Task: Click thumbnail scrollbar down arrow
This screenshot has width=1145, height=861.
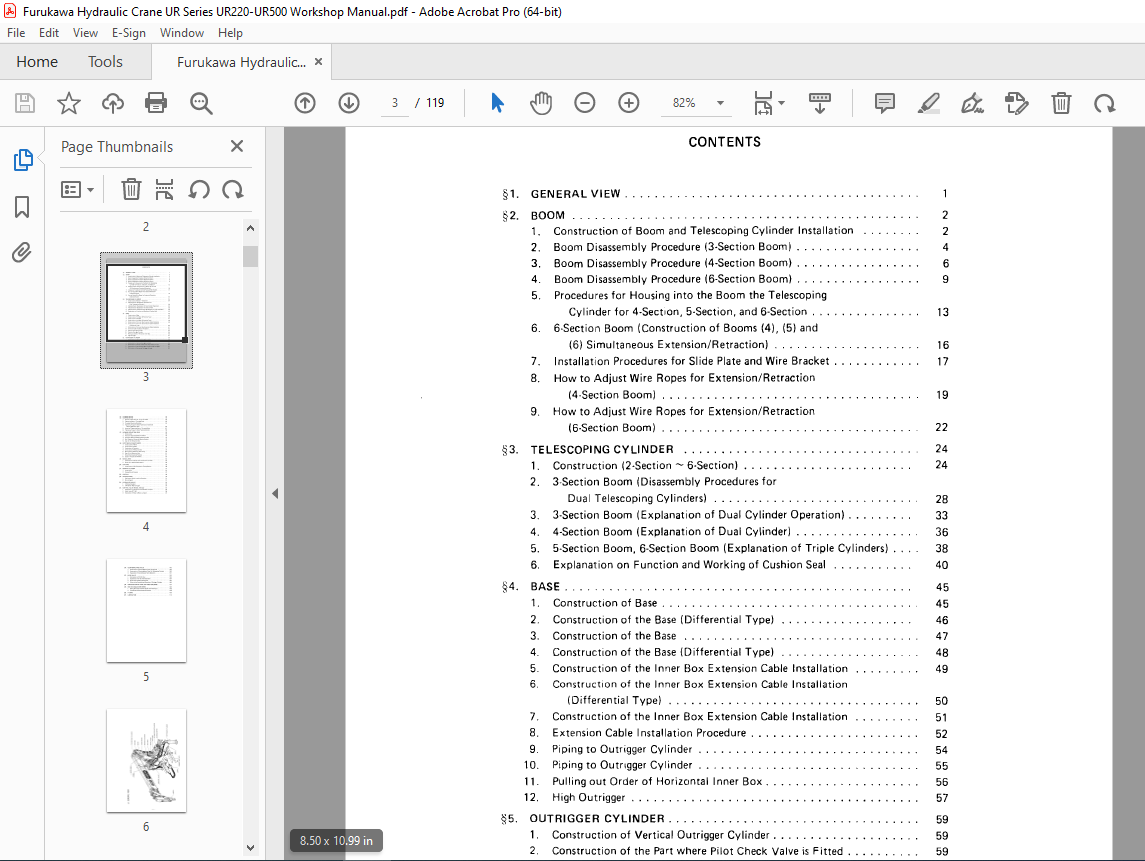Action: click(250, 848)
